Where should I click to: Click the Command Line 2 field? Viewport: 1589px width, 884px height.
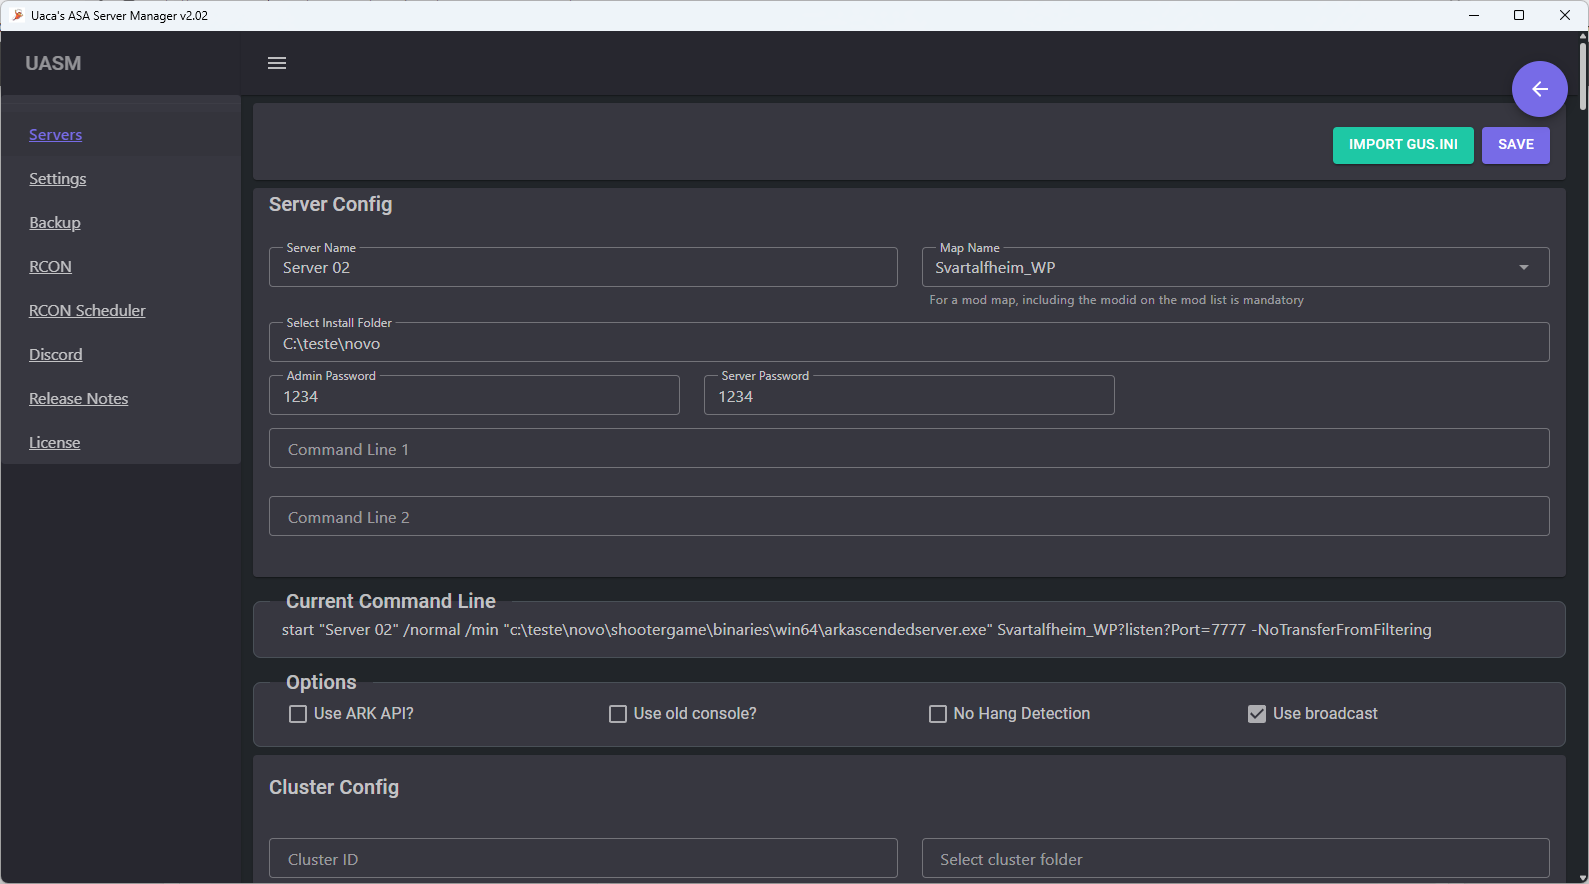tap(909, 516)
